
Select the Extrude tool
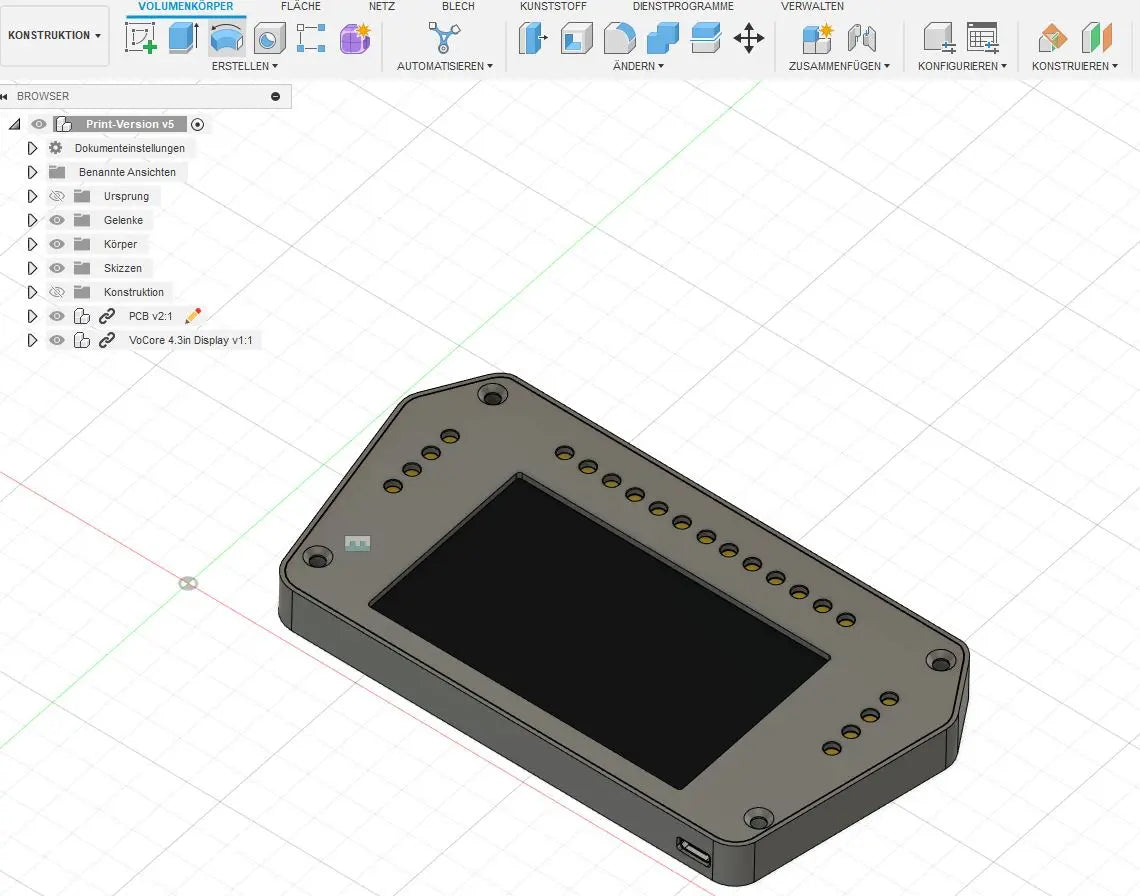coord(183,38)
